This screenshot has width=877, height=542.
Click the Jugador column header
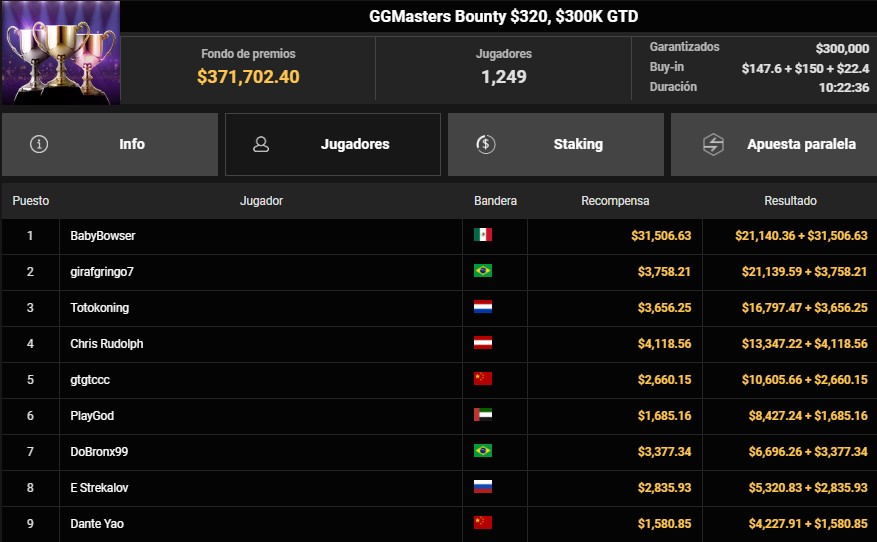261,201
